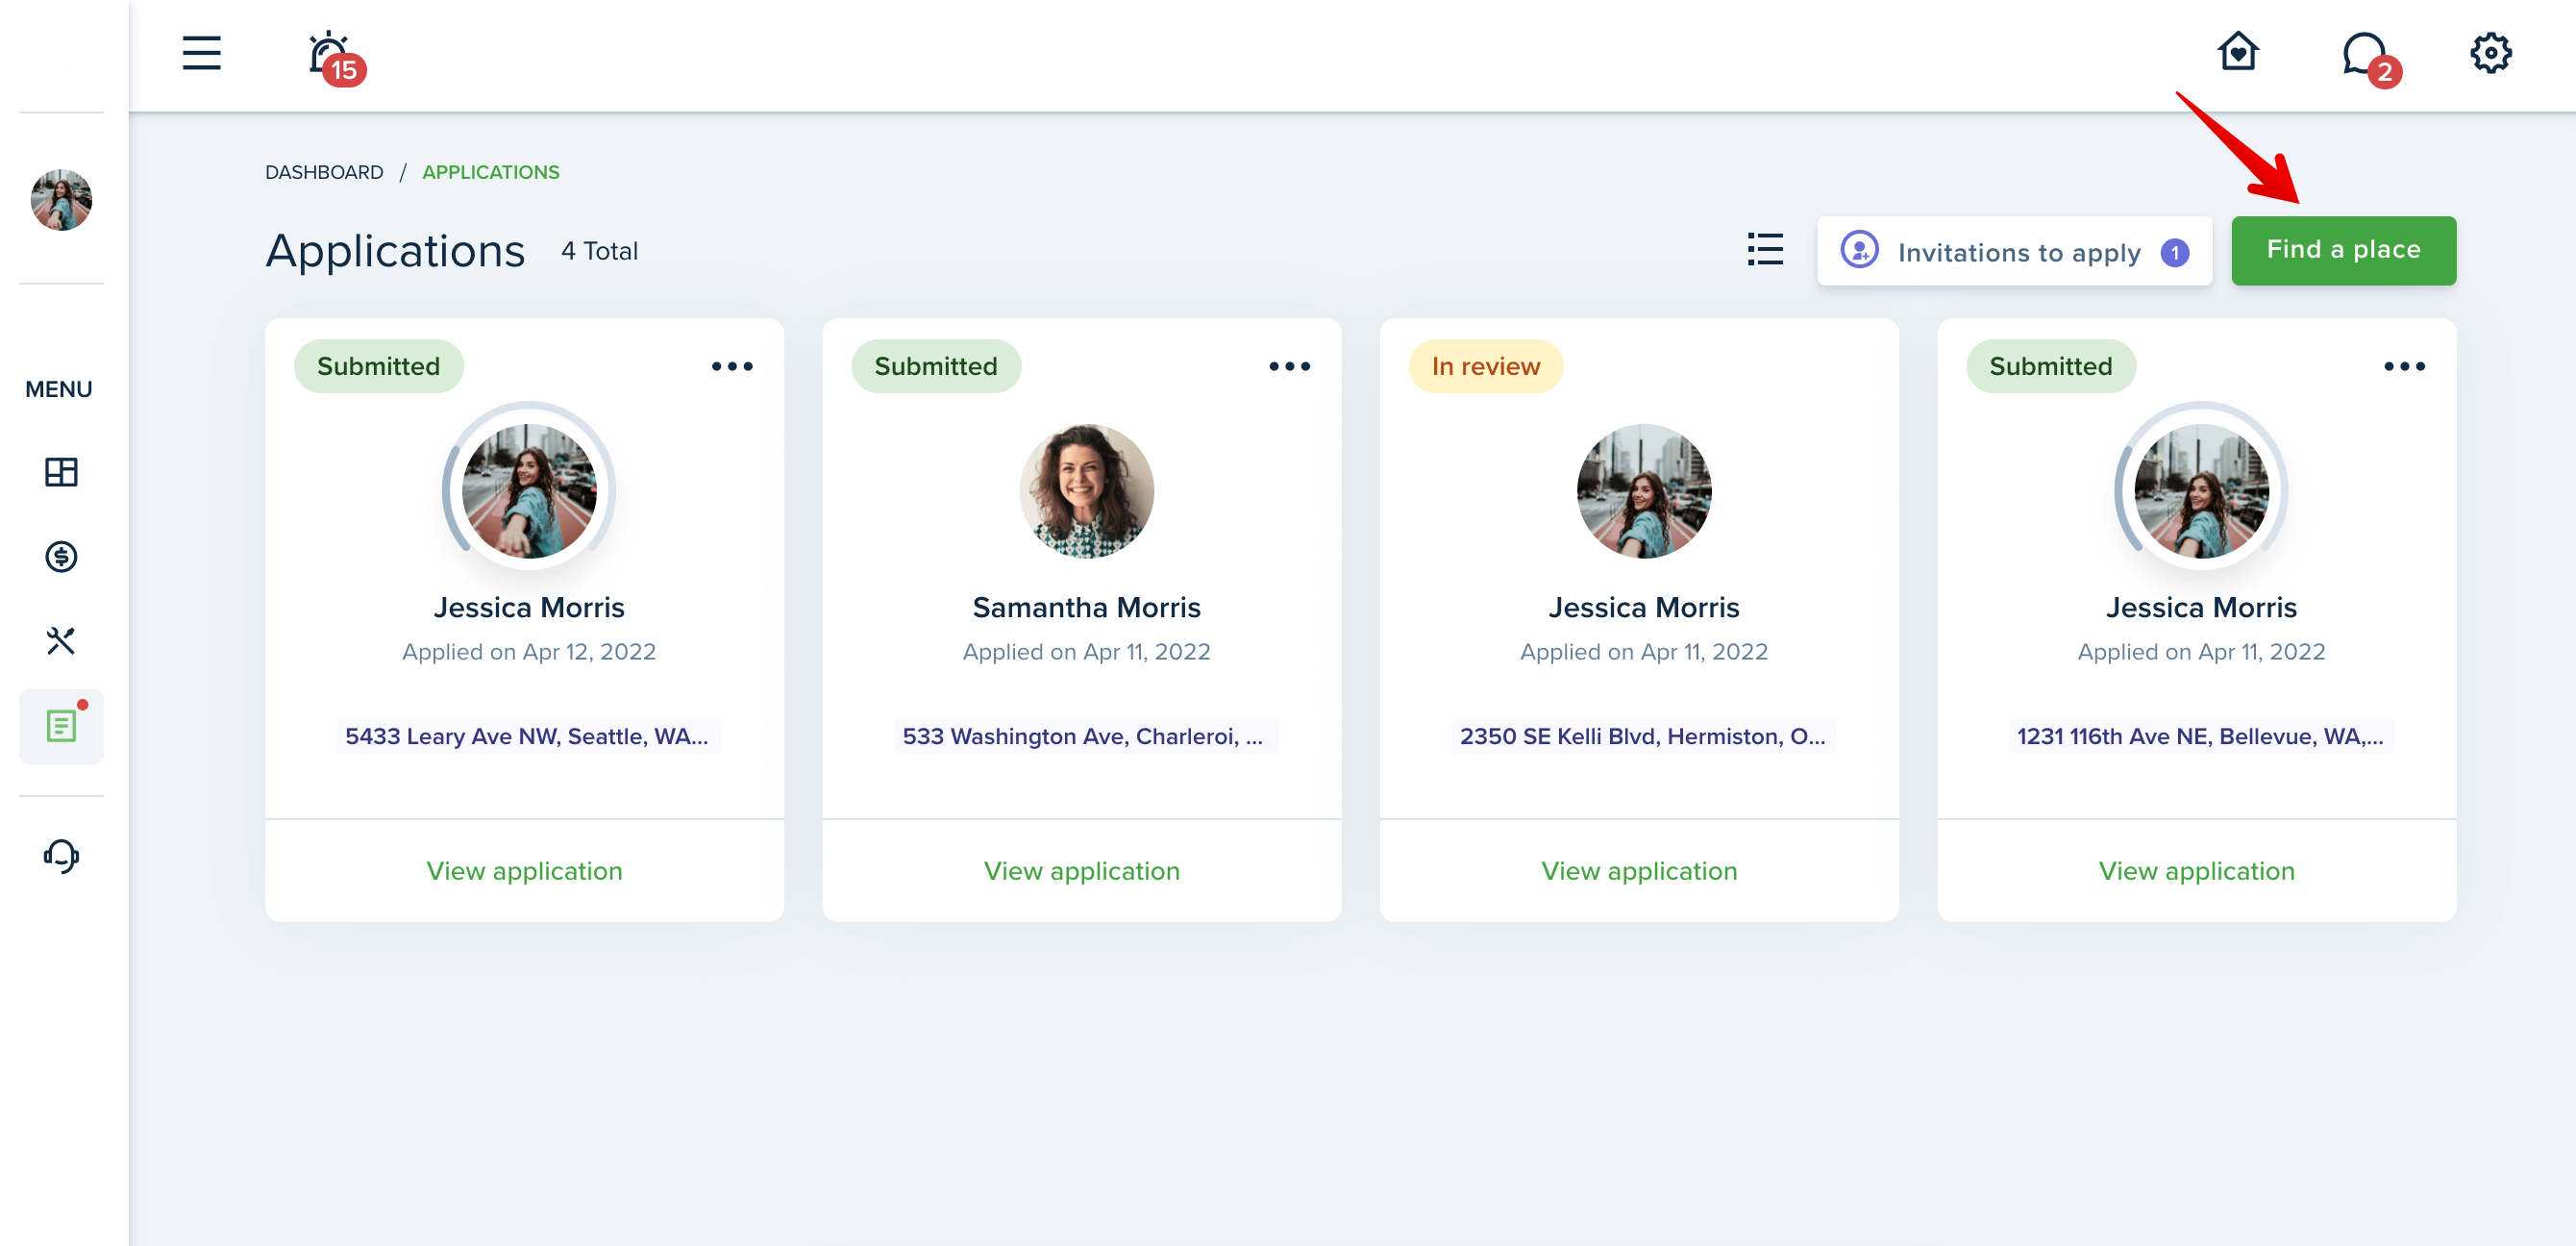2576x1246 pixels.
Task: Open options menu on Bellevue application card
Action: click(2404, 366)
